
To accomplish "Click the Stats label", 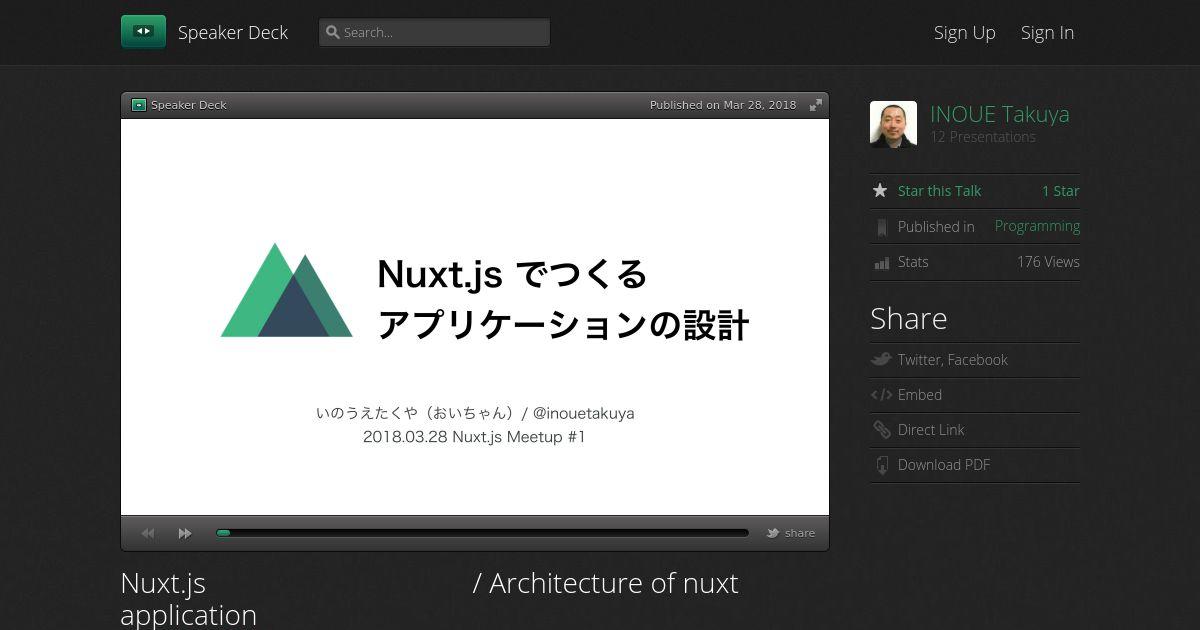I will 913,262.
